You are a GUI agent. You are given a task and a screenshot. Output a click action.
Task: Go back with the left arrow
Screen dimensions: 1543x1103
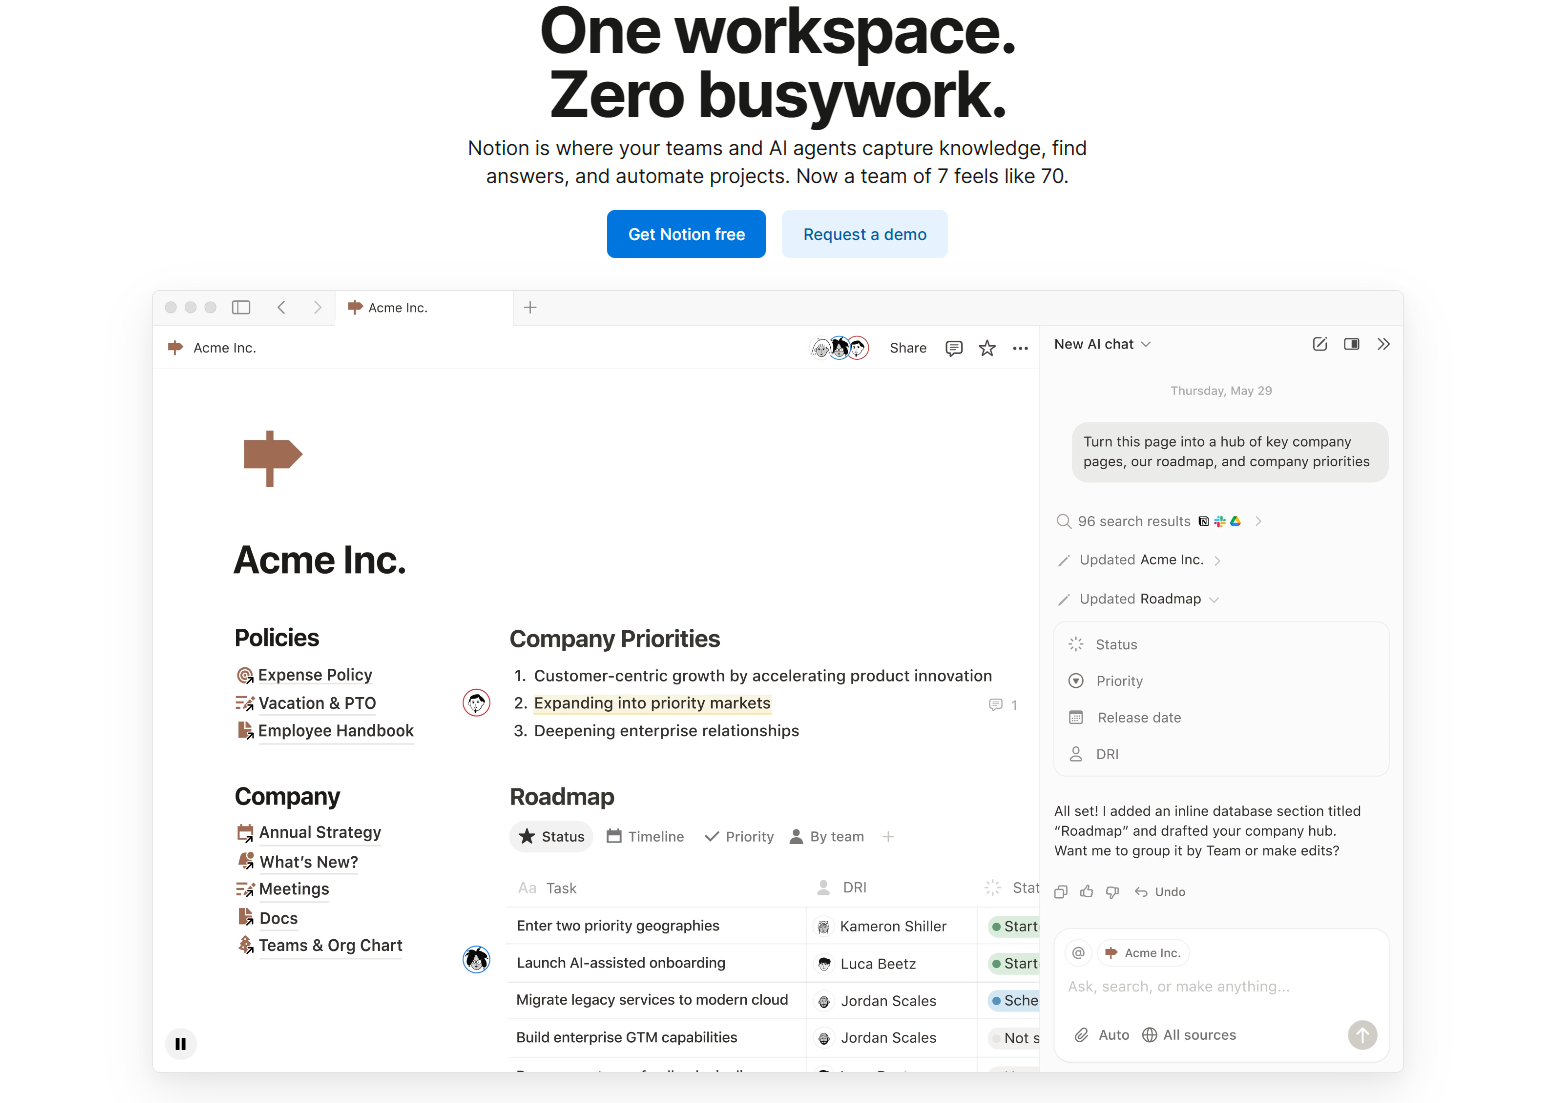tap(281, 307)
